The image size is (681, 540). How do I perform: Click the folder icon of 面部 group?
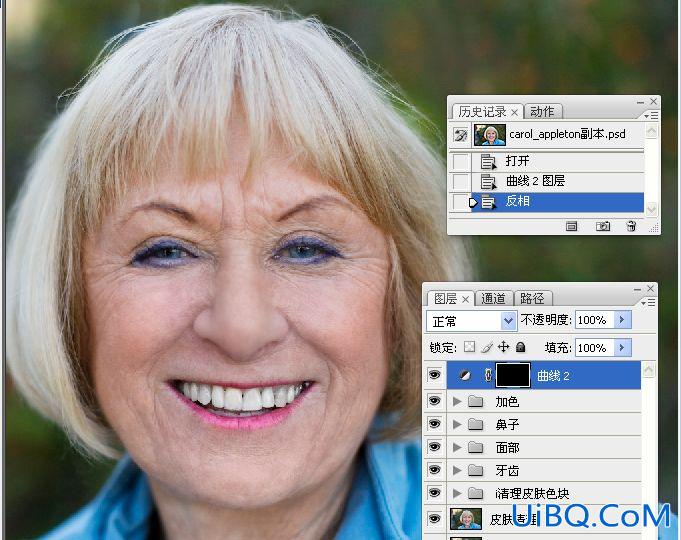[x=476, y=447]
